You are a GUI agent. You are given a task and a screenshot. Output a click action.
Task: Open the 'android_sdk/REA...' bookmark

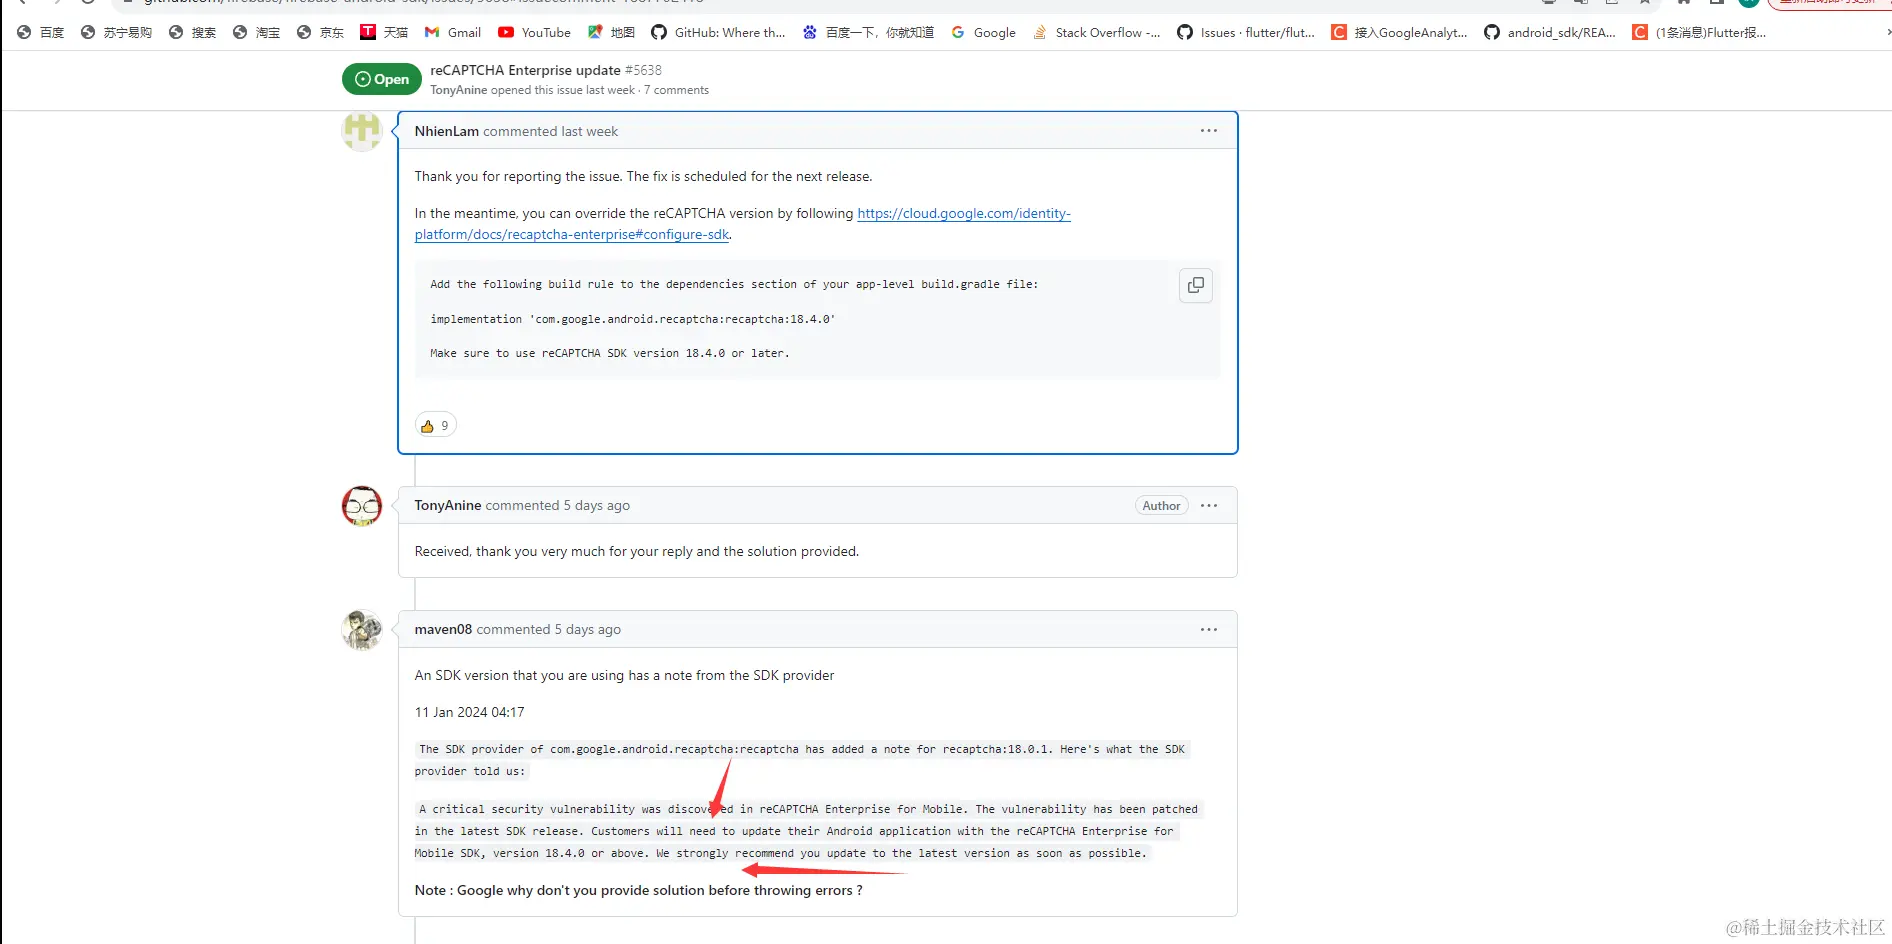point(1550,32)
